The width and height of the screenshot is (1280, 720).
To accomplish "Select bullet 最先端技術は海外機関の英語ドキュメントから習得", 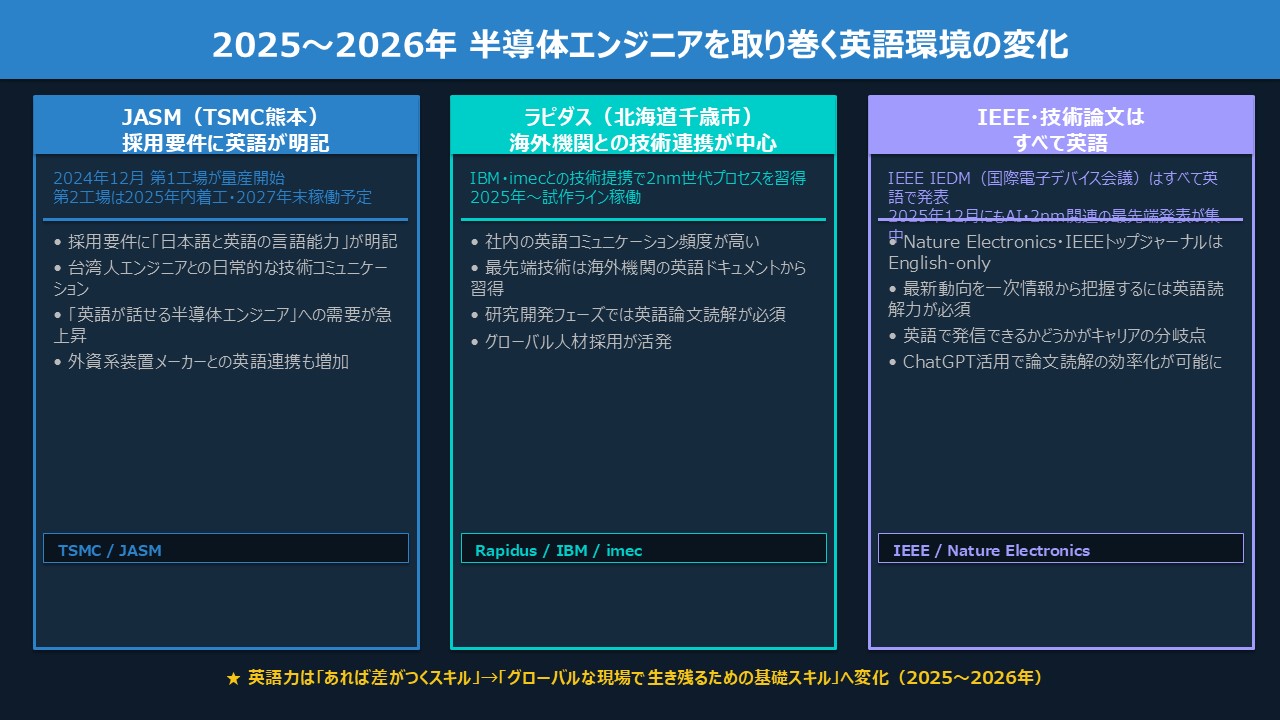I will click(638, 278).
